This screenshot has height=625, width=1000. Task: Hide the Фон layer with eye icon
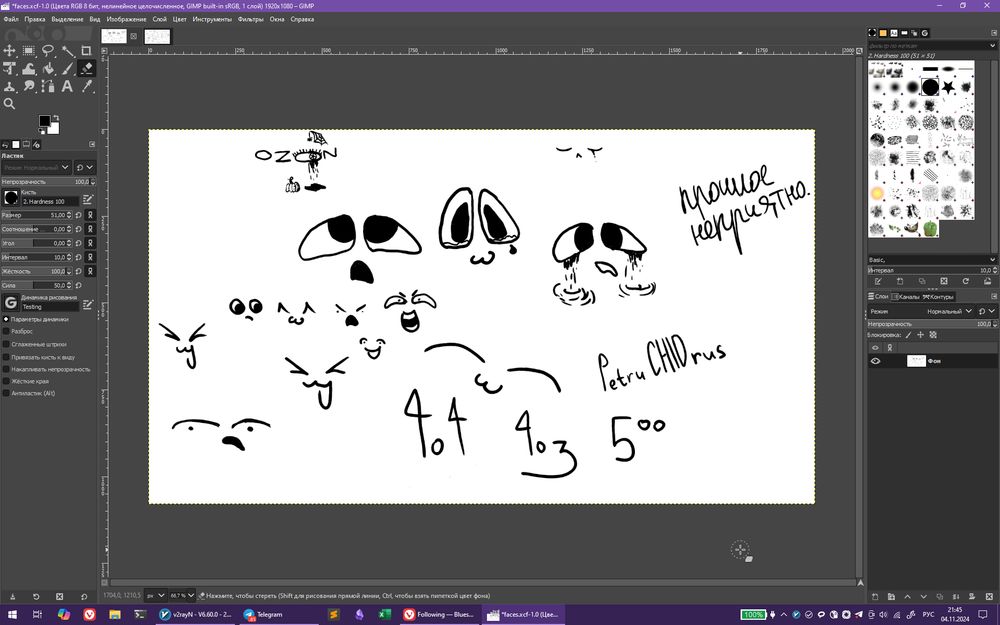coord(876,361)
